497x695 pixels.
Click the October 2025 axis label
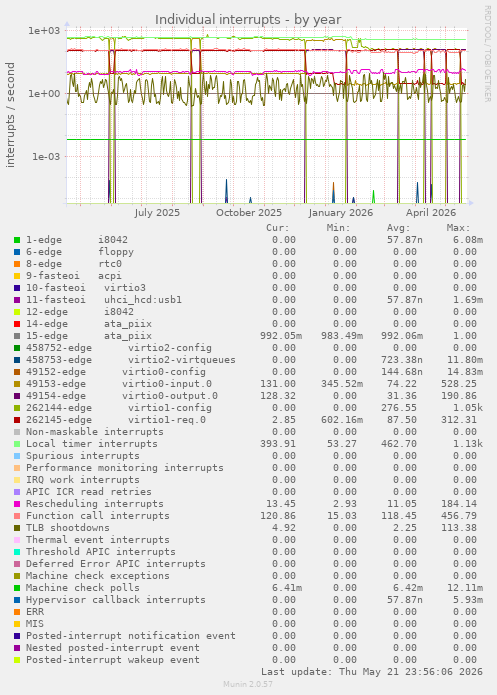(249, 213)
